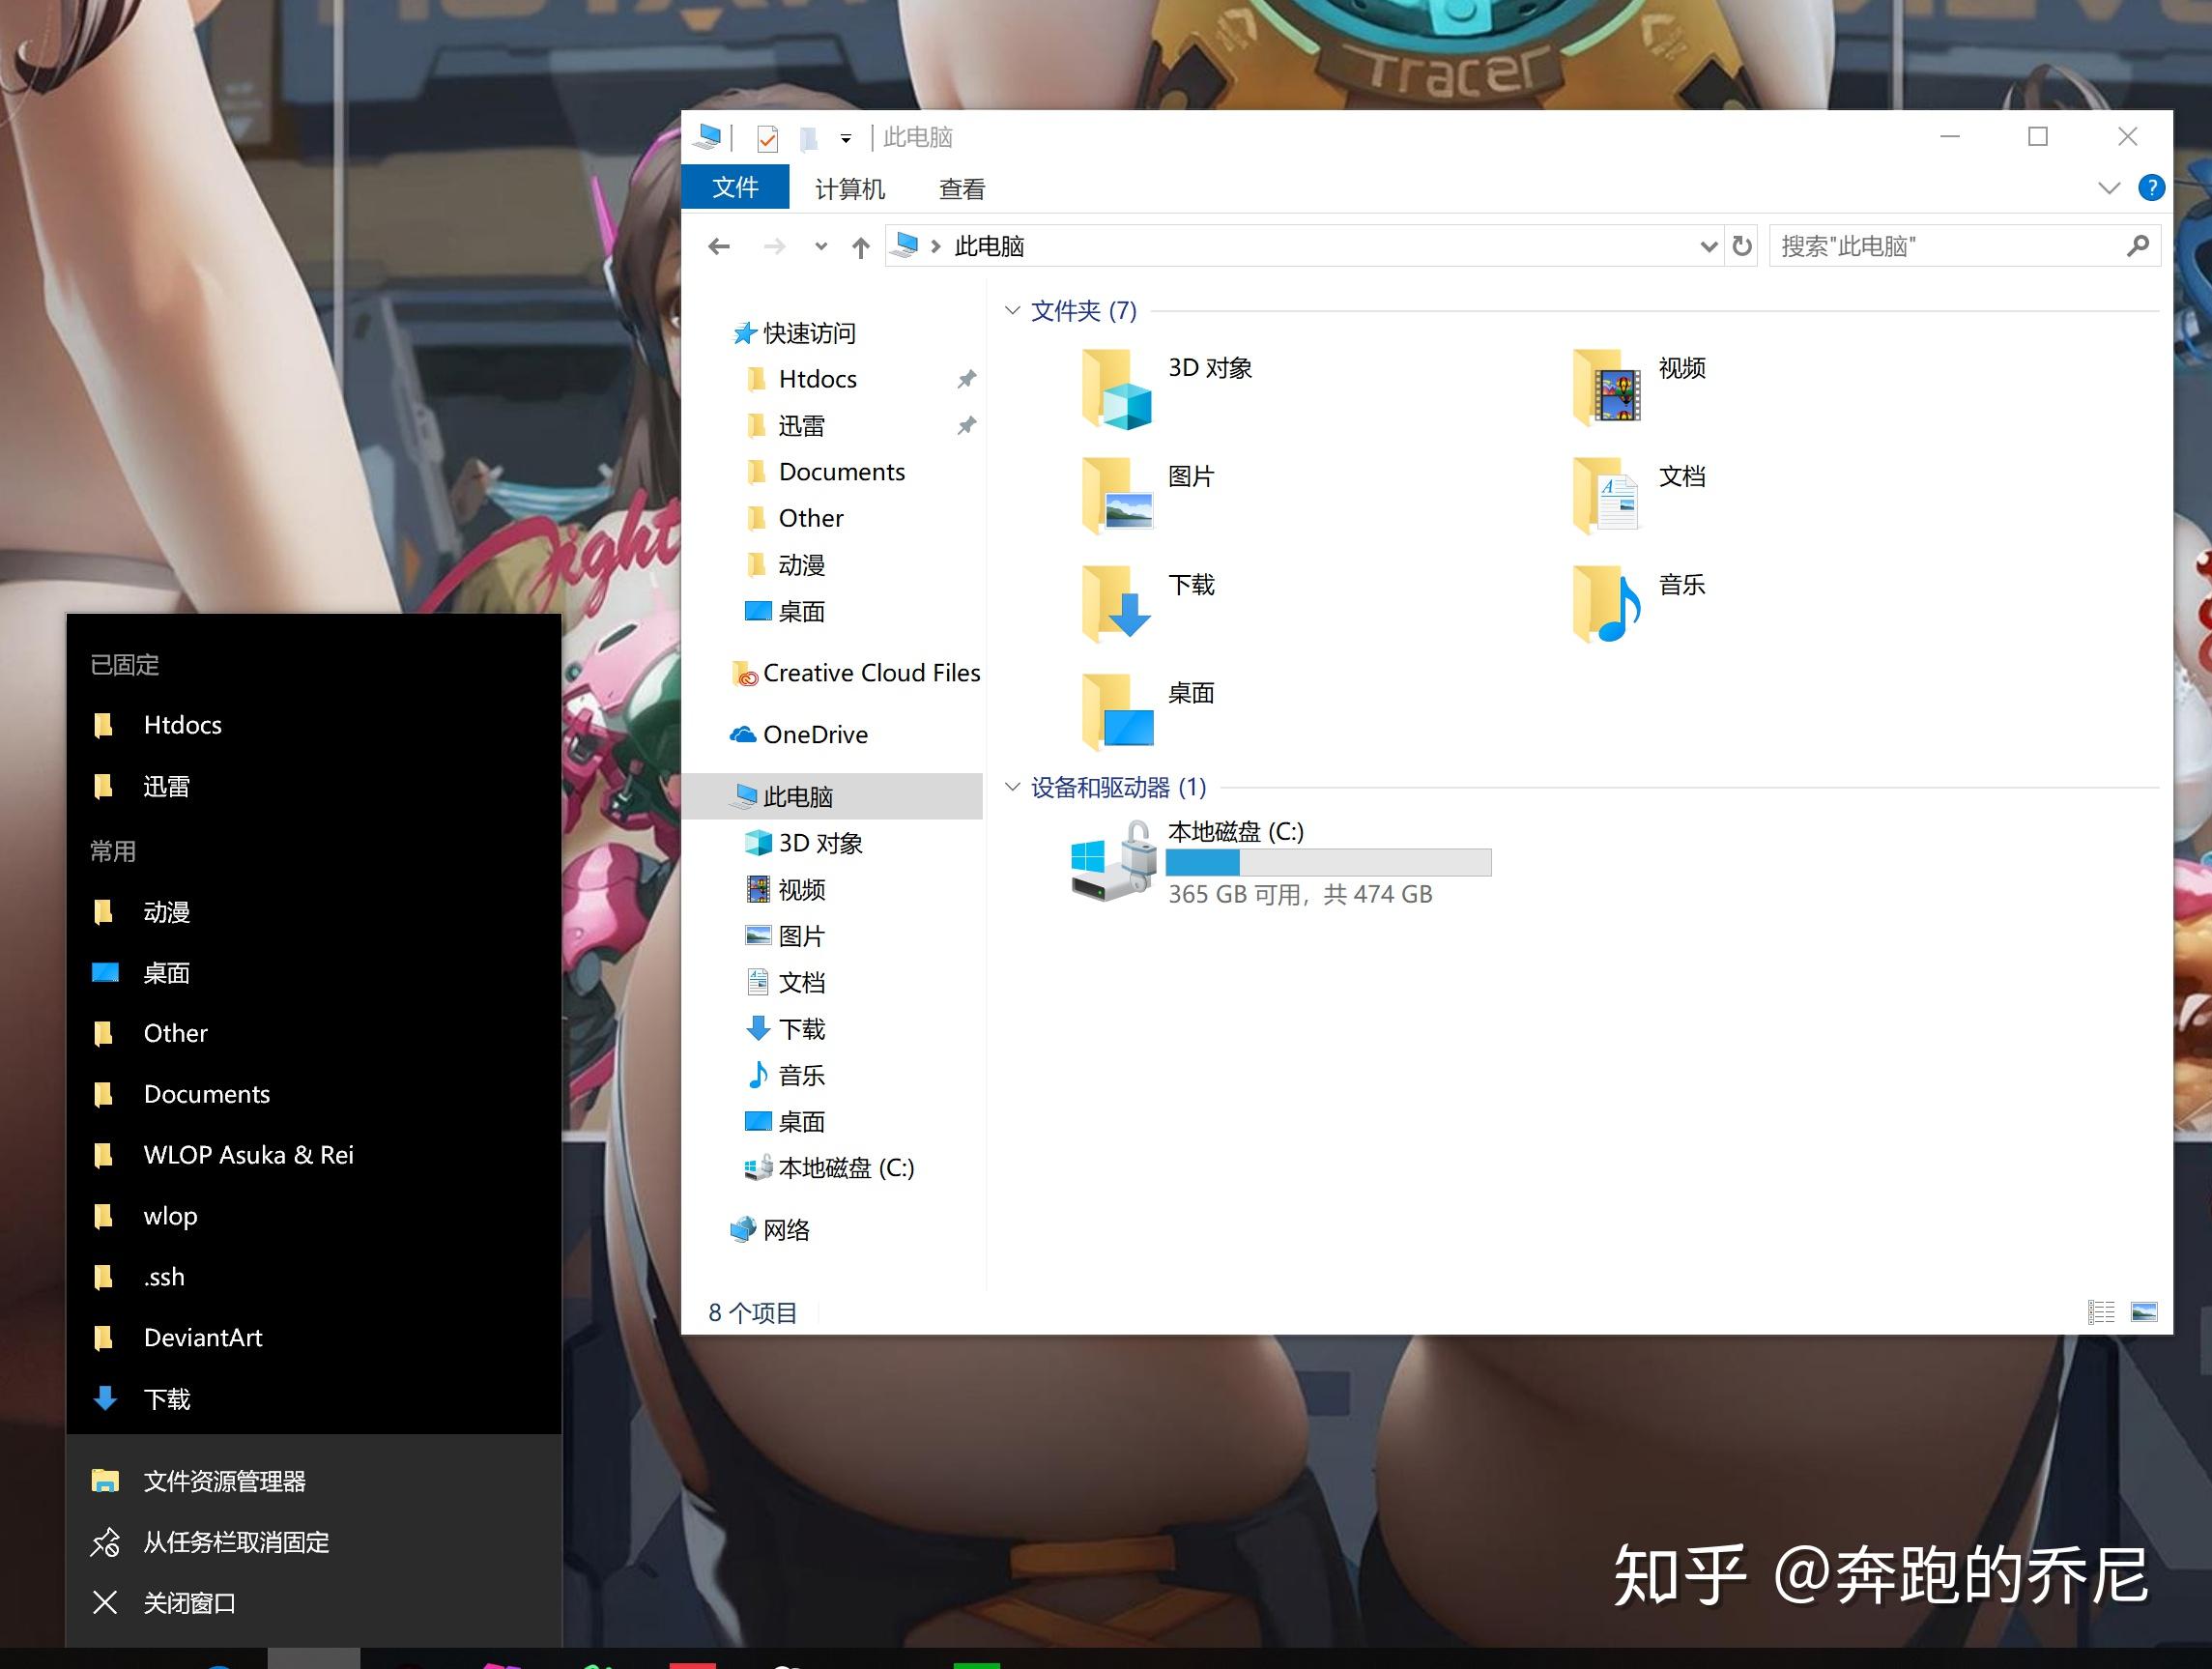Click the C: drive usage bar
This screenshot has height=1669, width=2212.
tap(1328, 862)
